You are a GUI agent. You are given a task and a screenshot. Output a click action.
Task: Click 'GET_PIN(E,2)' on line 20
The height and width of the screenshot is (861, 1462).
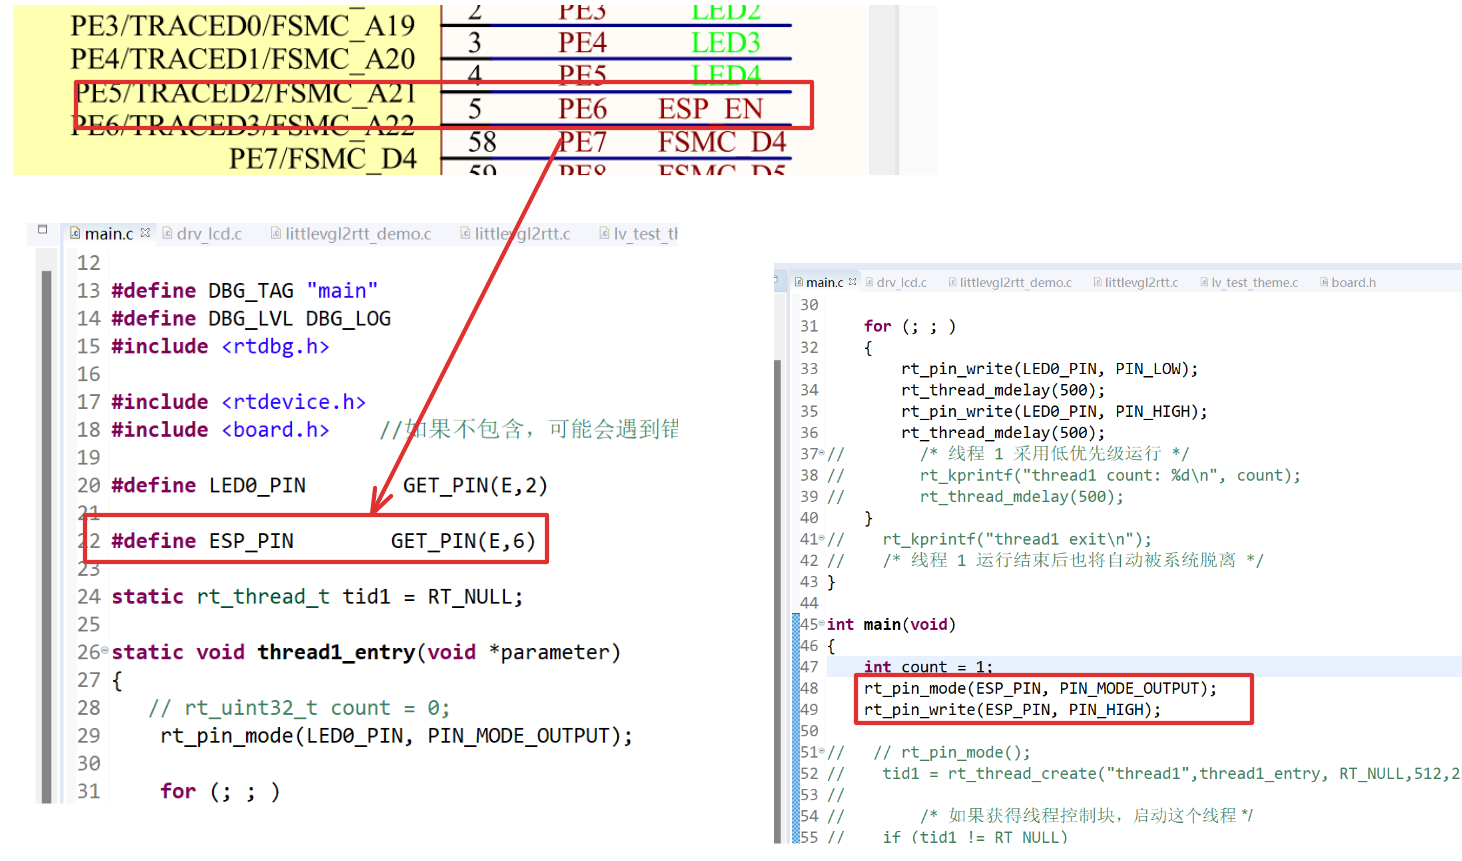click(x=475, y=485)
